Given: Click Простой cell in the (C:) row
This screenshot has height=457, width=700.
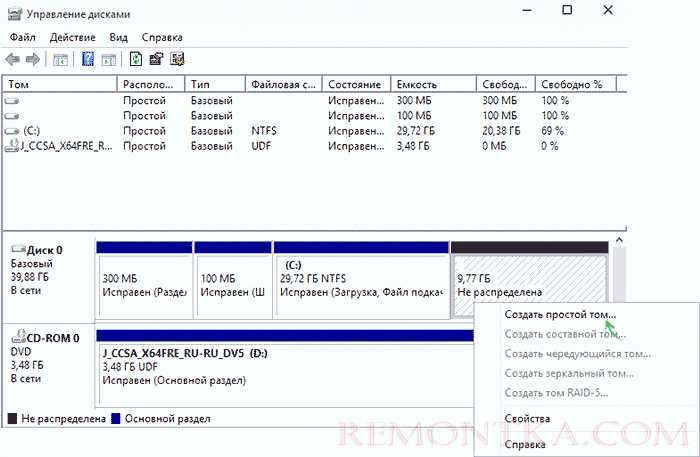Looking at the screenshot, I should click(x=144, y=131).
